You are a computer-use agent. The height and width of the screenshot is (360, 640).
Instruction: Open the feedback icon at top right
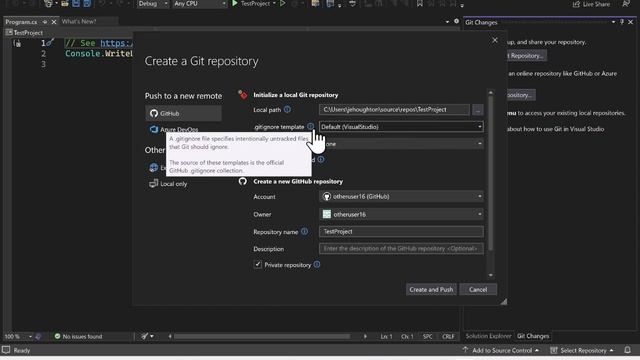[626, 4]
